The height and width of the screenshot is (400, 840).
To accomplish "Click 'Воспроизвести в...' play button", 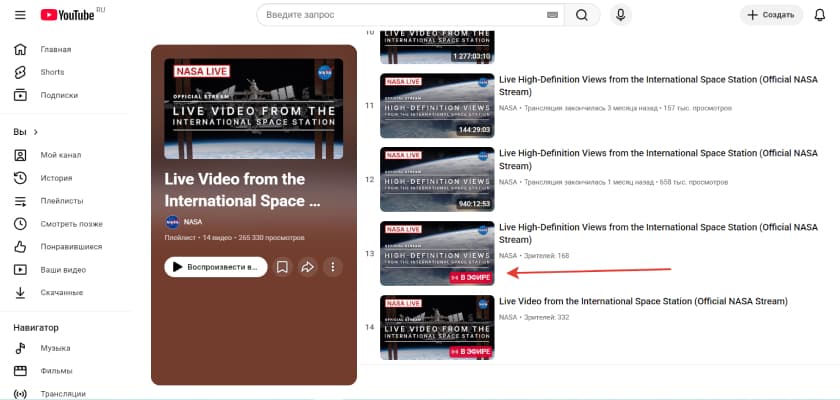I will pos(216,267).
